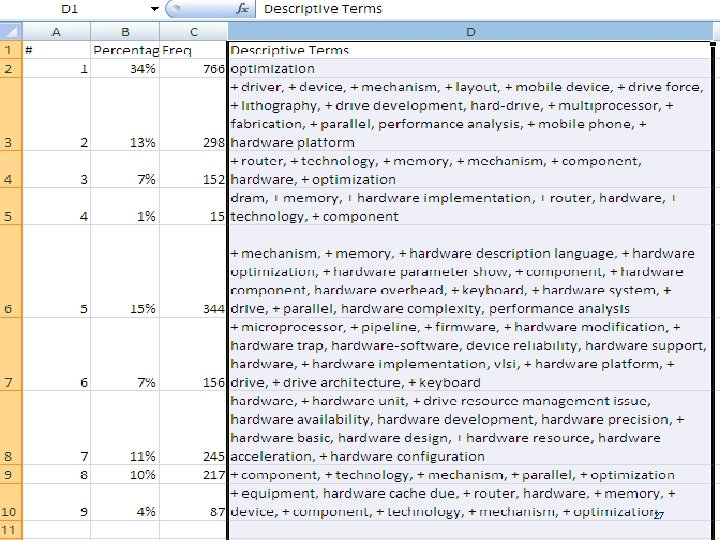Click the cell starting 'dram, + memory'
The height and width of the screenshot is (540, 720).
tap(470, 206)
